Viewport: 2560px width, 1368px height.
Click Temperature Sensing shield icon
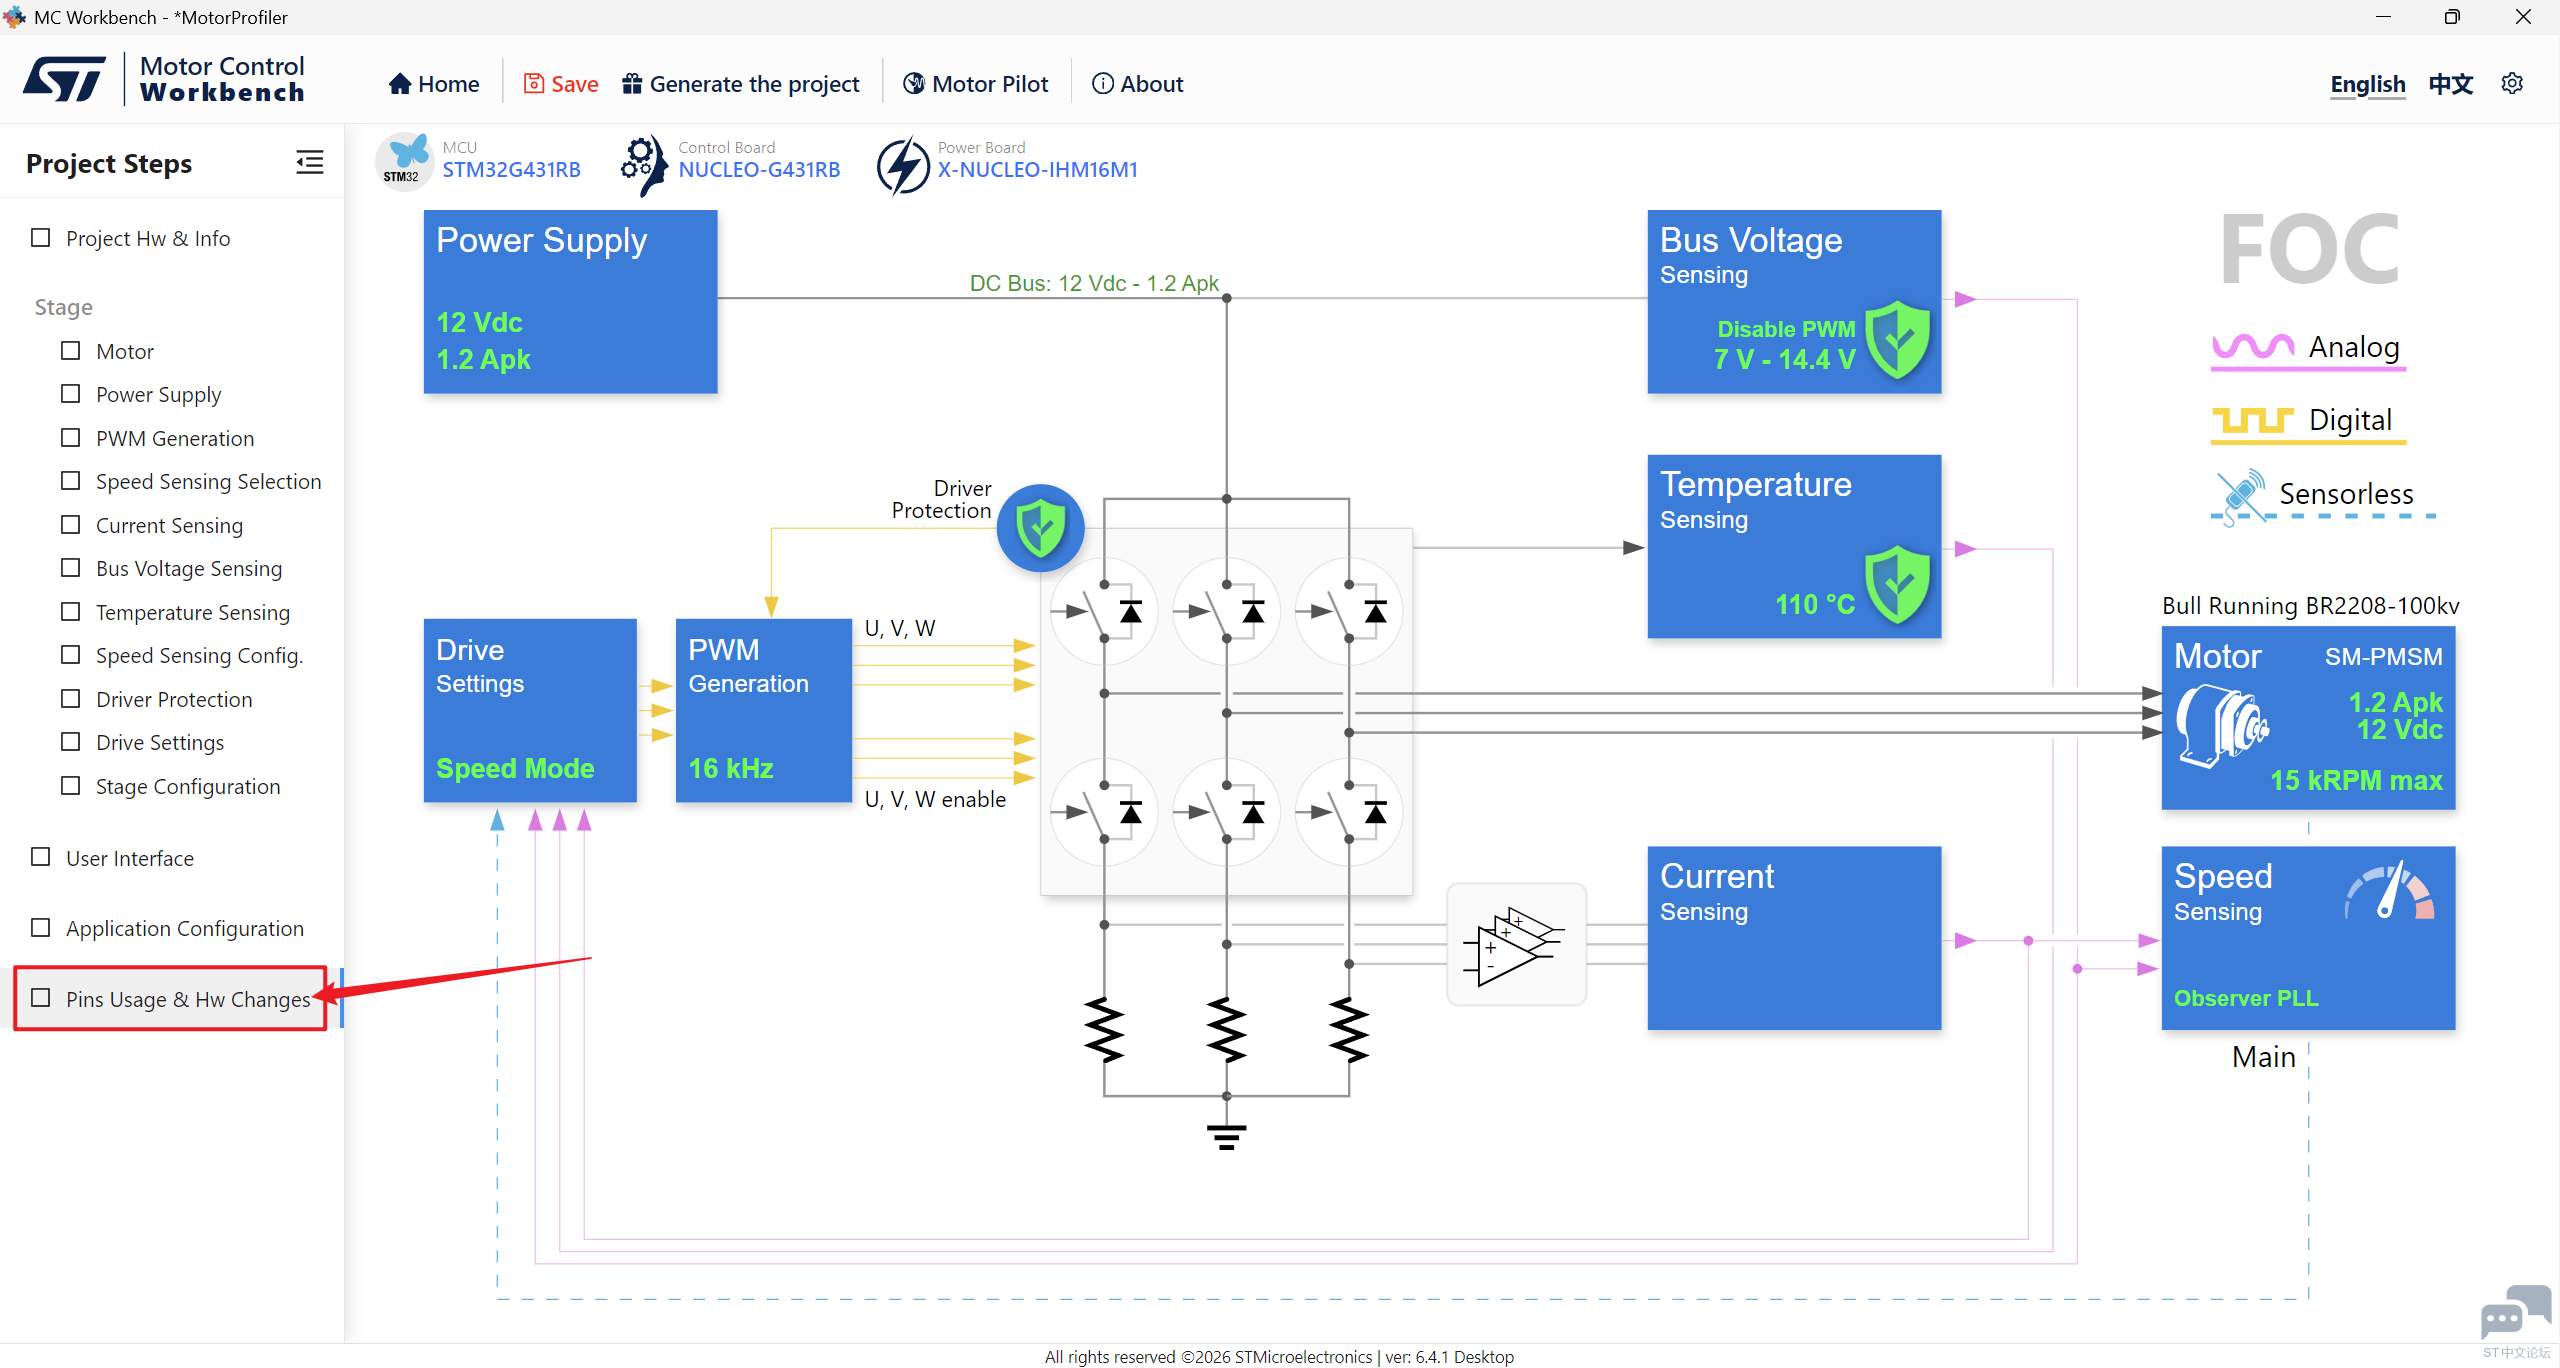pyautogui.click(x=1897, y=585)
